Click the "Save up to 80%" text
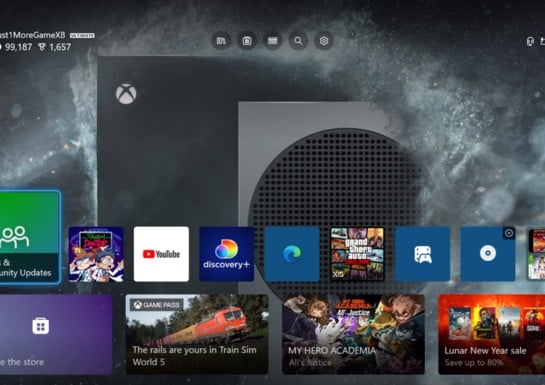This screenshot has height=385, width=545. (x=474, y=363)
